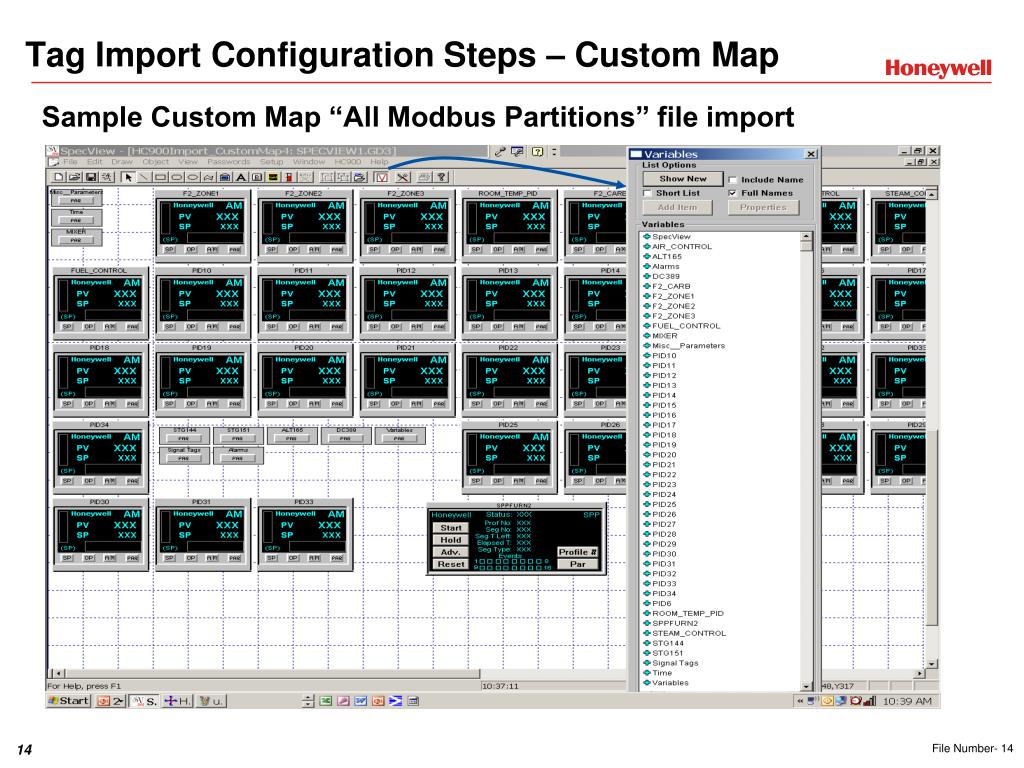This screenshot has width=1024, height=768.
Task: Uncheck the Full Names checkbox
Action: tap(732, 193)
